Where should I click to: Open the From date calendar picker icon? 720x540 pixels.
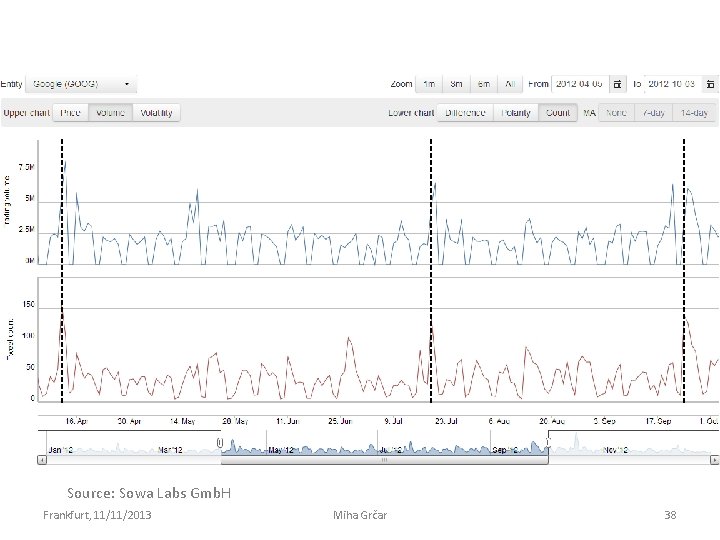[x=618, y=84]
